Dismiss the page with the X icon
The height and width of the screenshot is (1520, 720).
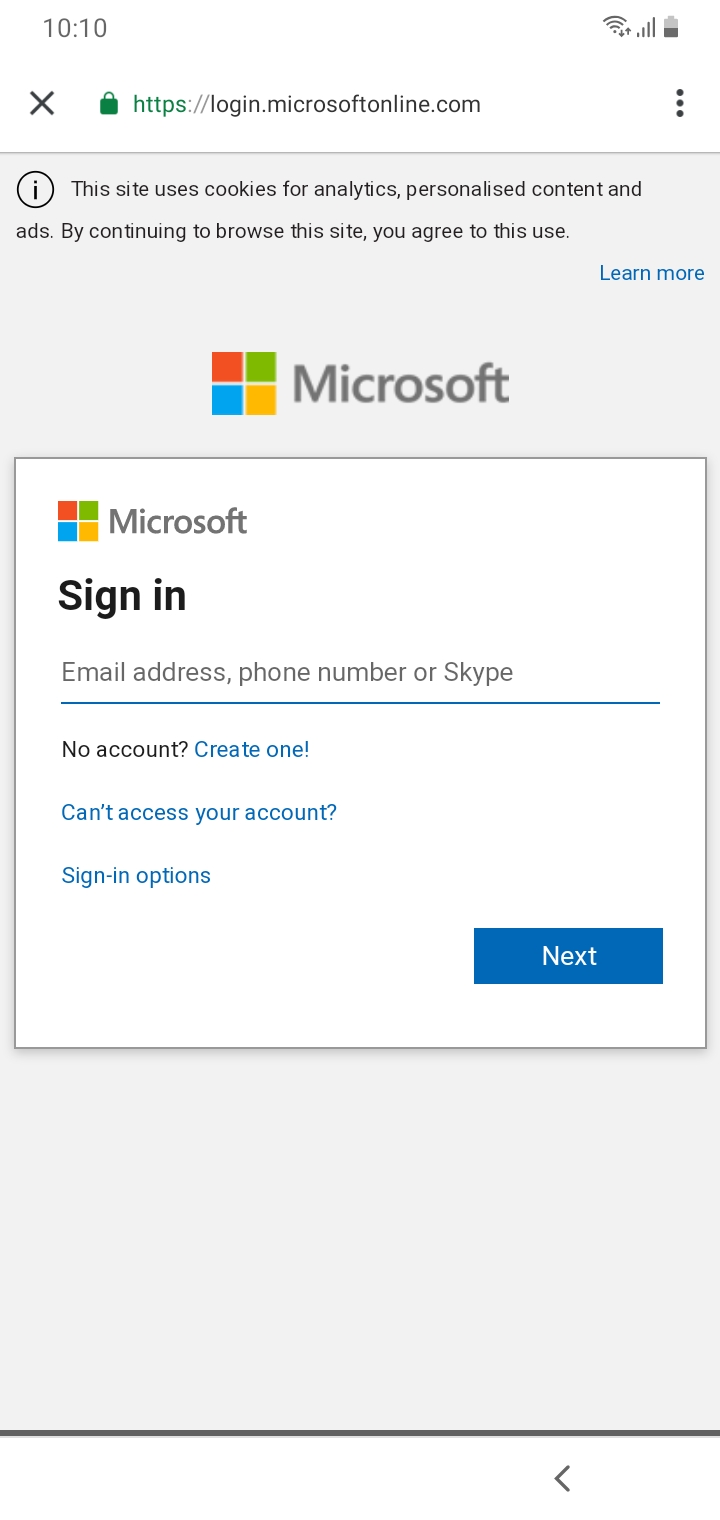click(42, 103)
